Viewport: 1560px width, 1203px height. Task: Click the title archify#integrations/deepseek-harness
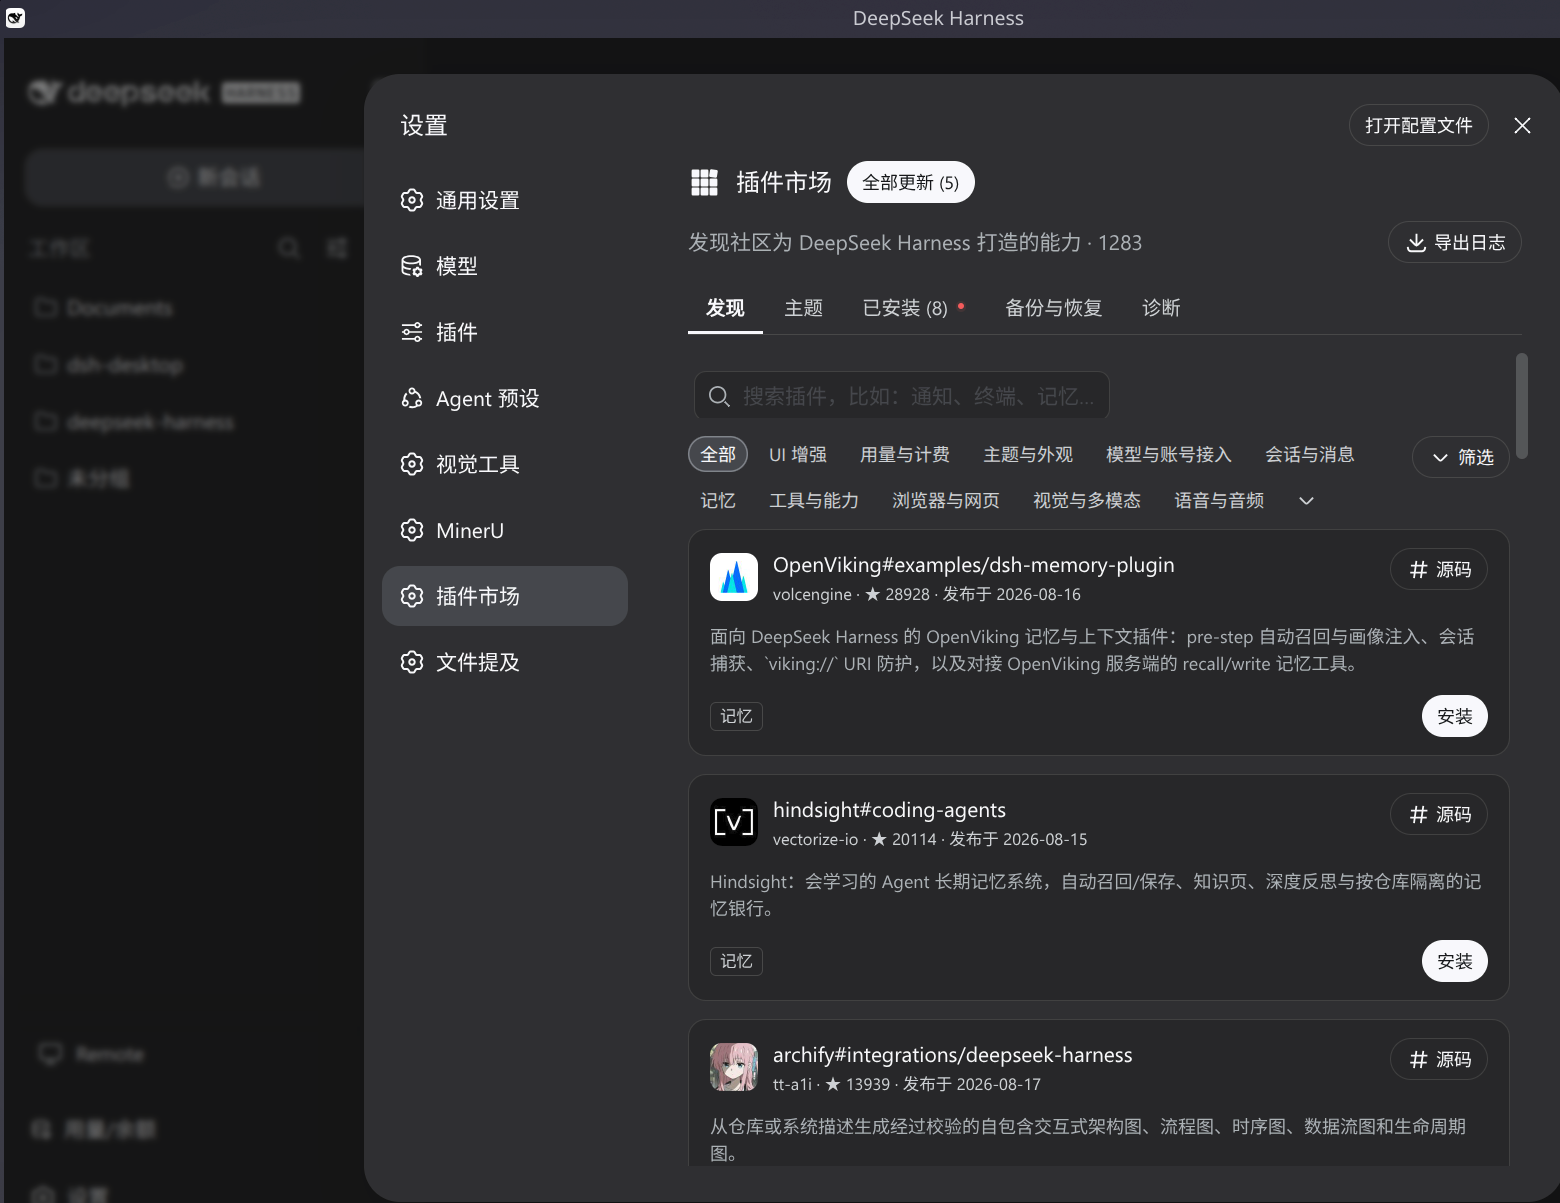953,1055
